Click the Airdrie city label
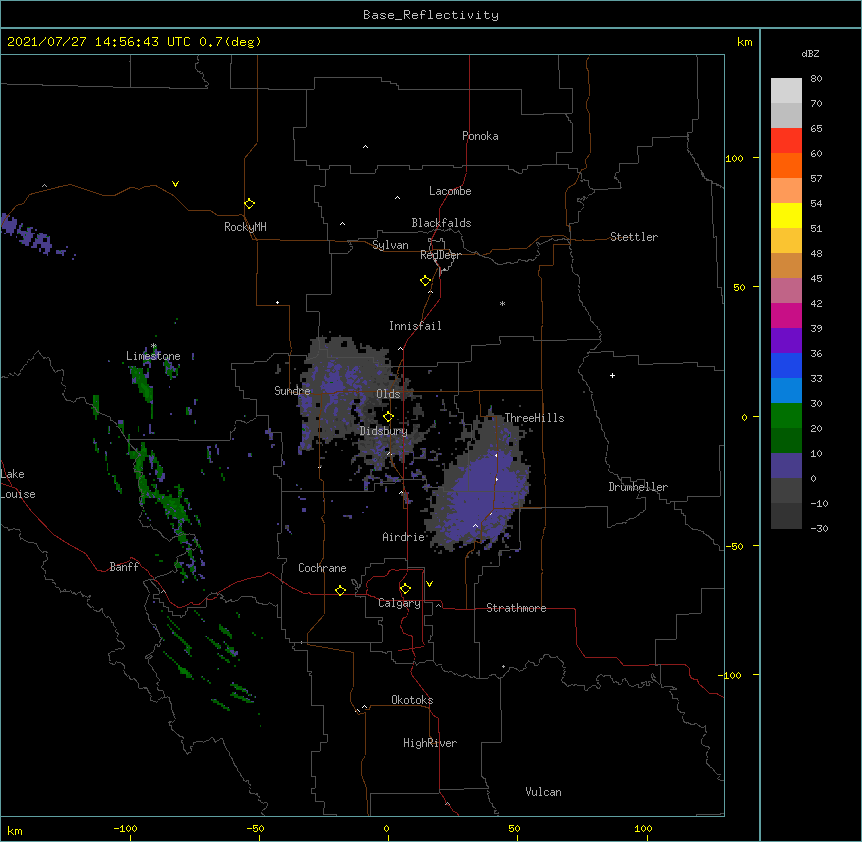This screenshot has height=842, width=862. pos(403,537)
